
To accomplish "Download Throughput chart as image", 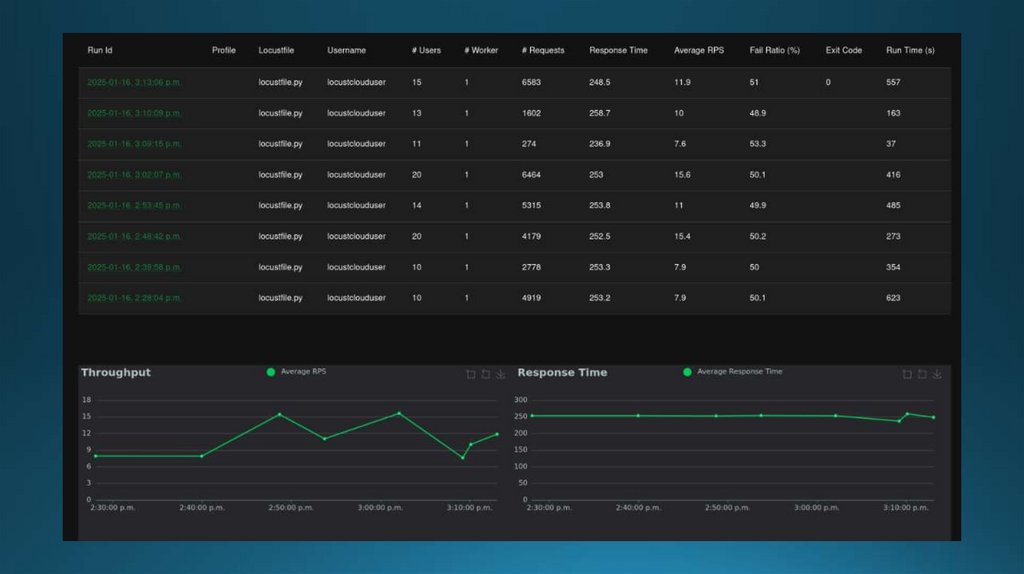I will click(x=501, y=374).
